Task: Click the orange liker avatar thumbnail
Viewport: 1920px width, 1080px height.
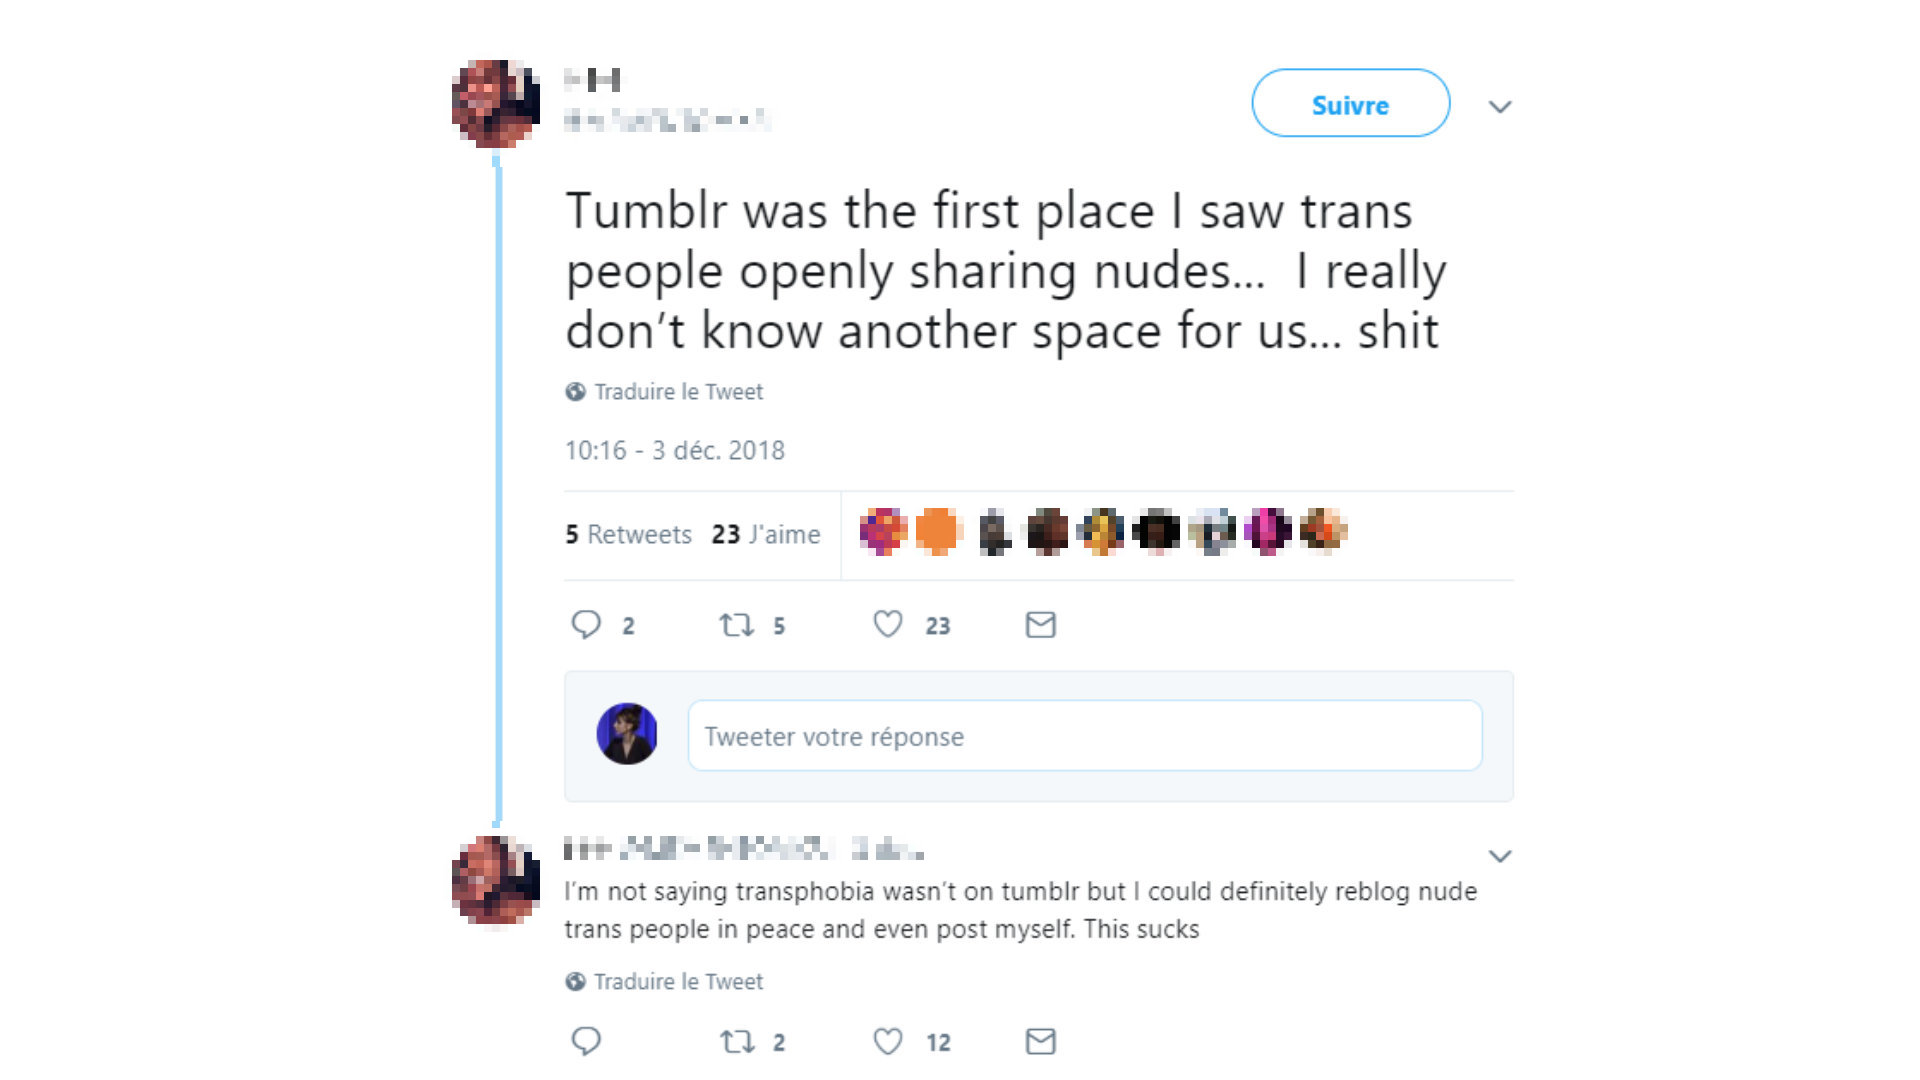Action: 937,531
